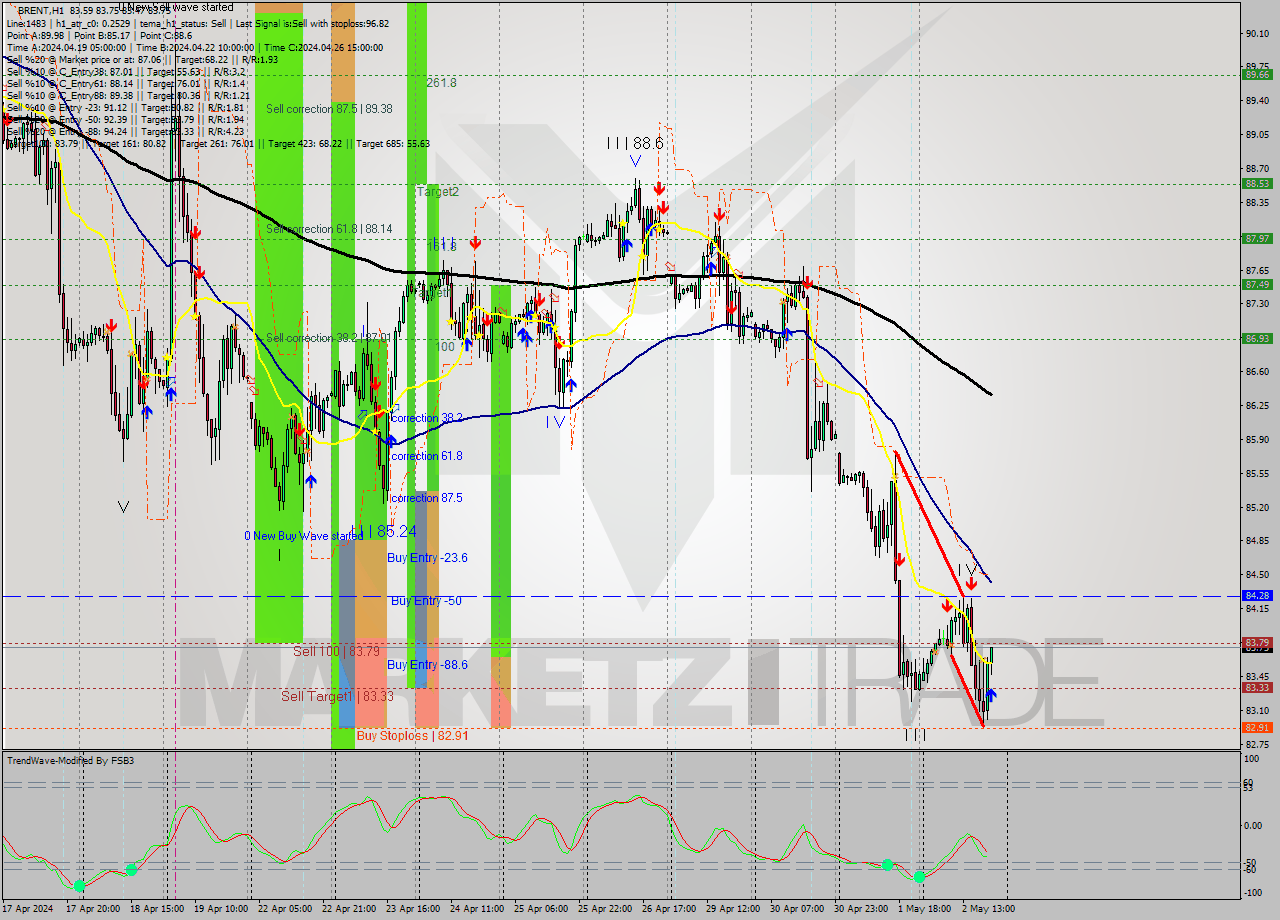
Task: Click the 'correction 87.5' blue label
Action: coord(427,498)
